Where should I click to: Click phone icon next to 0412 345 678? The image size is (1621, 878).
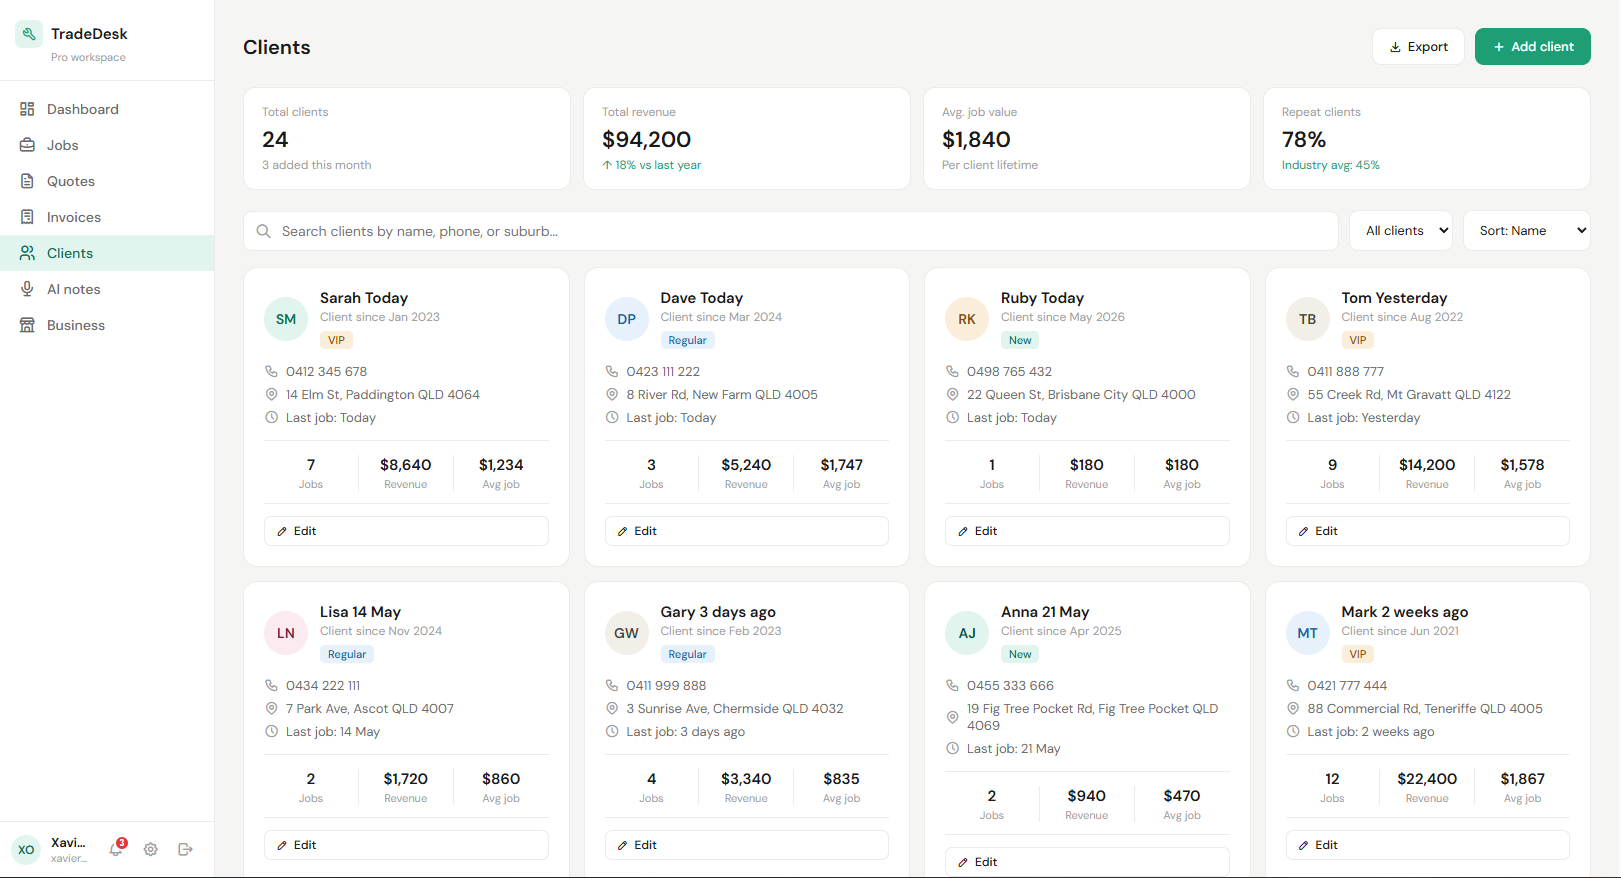click(x=271, y=371)
